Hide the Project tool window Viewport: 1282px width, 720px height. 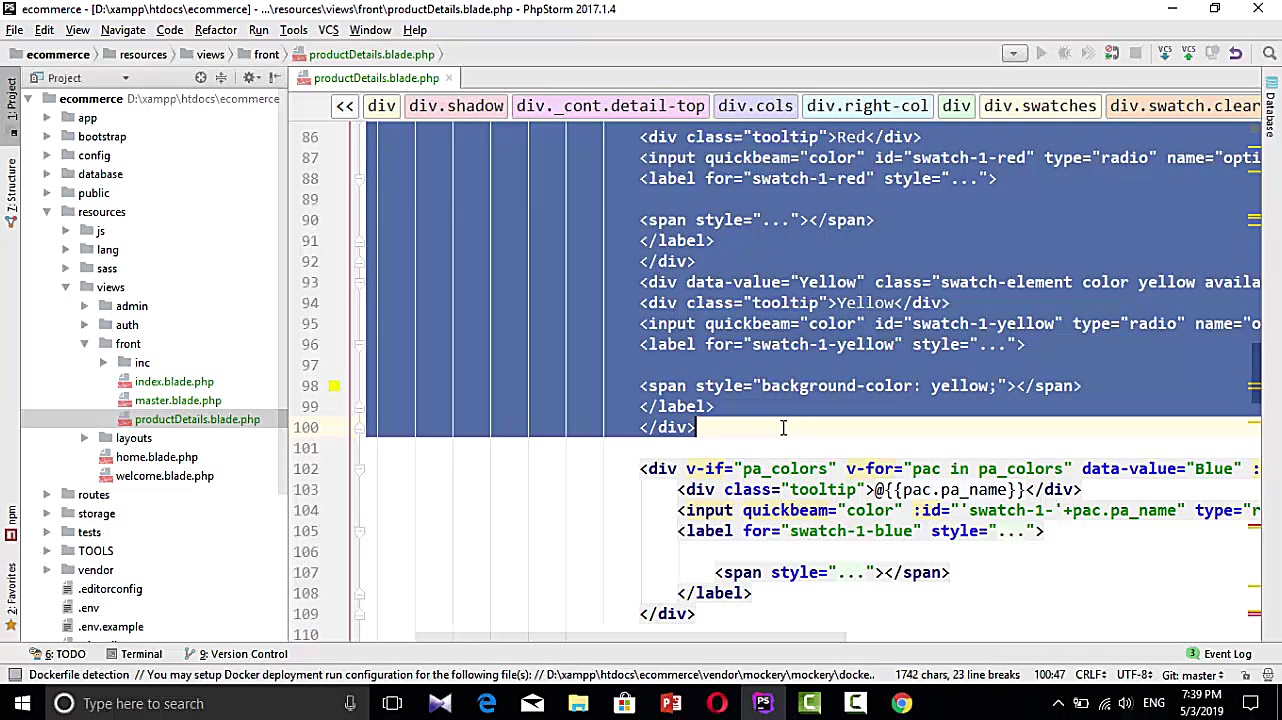pyautogui.click(x=274, y=78)
